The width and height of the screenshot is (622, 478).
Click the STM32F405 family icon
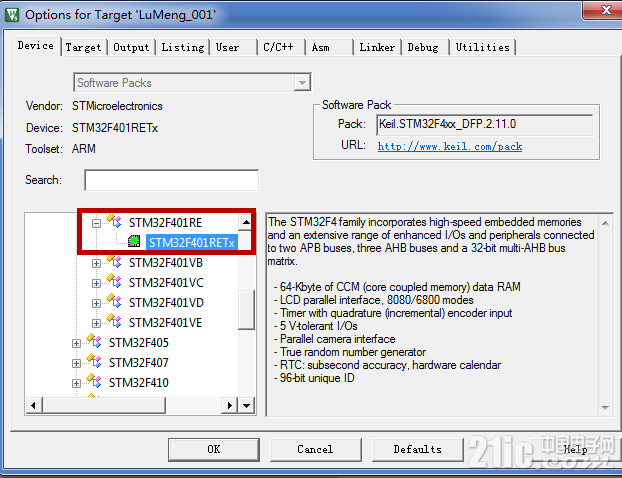click(94, 341)
